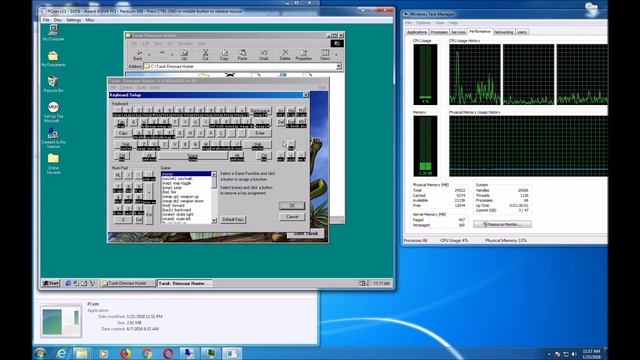This screenshot has width=640, height=360.
Task: Open the MSN setup desktop icon
Action: tap(53, 111)
